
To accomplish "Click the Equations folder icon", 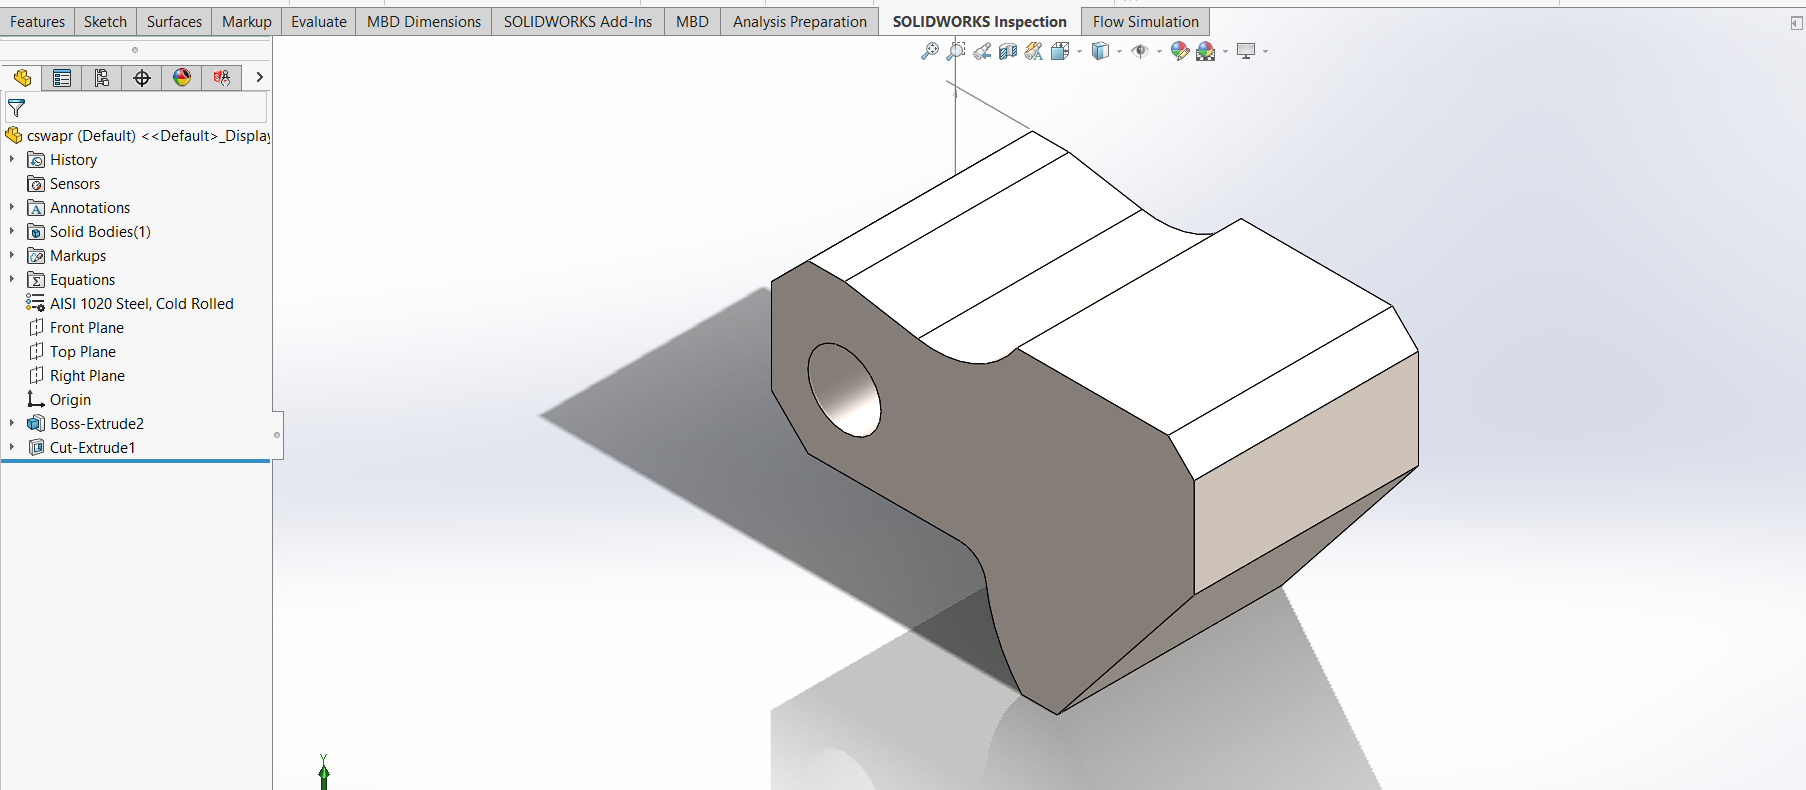I will [x=36, y=280].
